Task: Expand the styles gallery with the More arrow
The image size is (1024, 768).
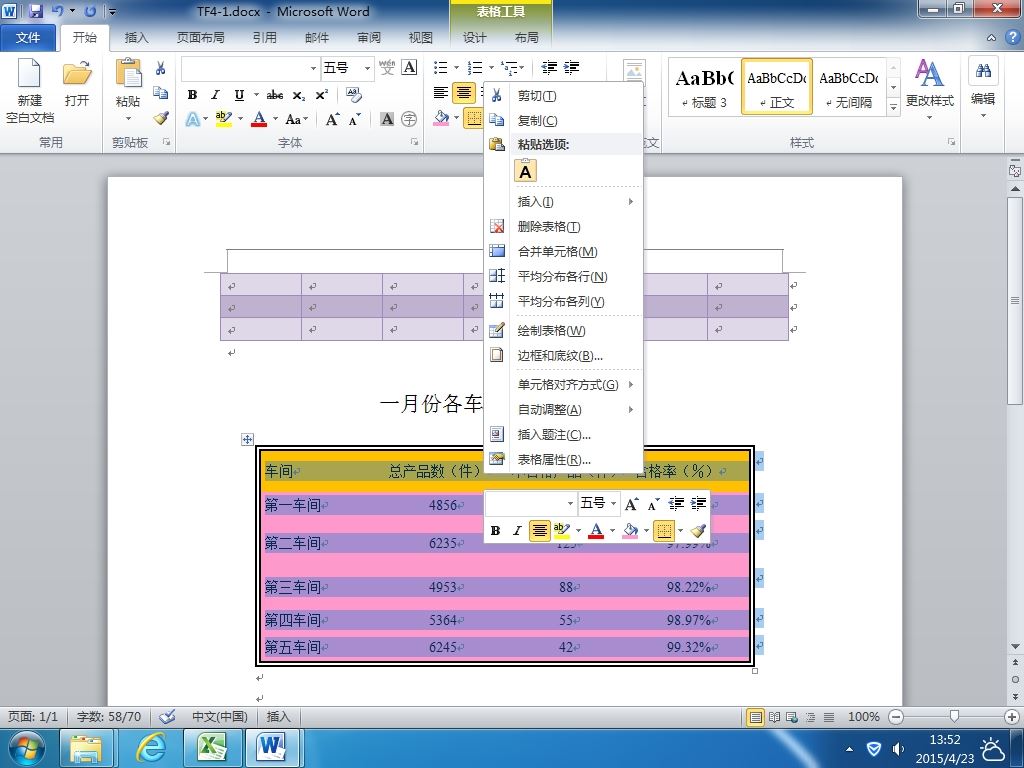Action: 893,107
